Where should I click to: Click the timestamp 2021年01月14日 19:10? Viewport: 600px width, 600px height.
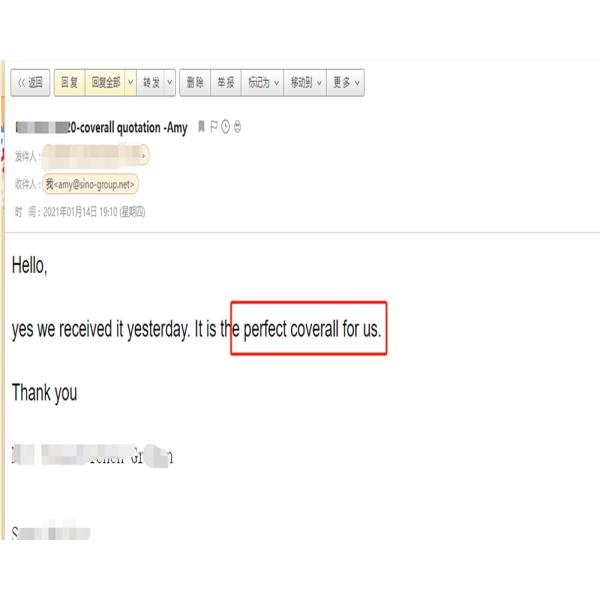(80, 212)
